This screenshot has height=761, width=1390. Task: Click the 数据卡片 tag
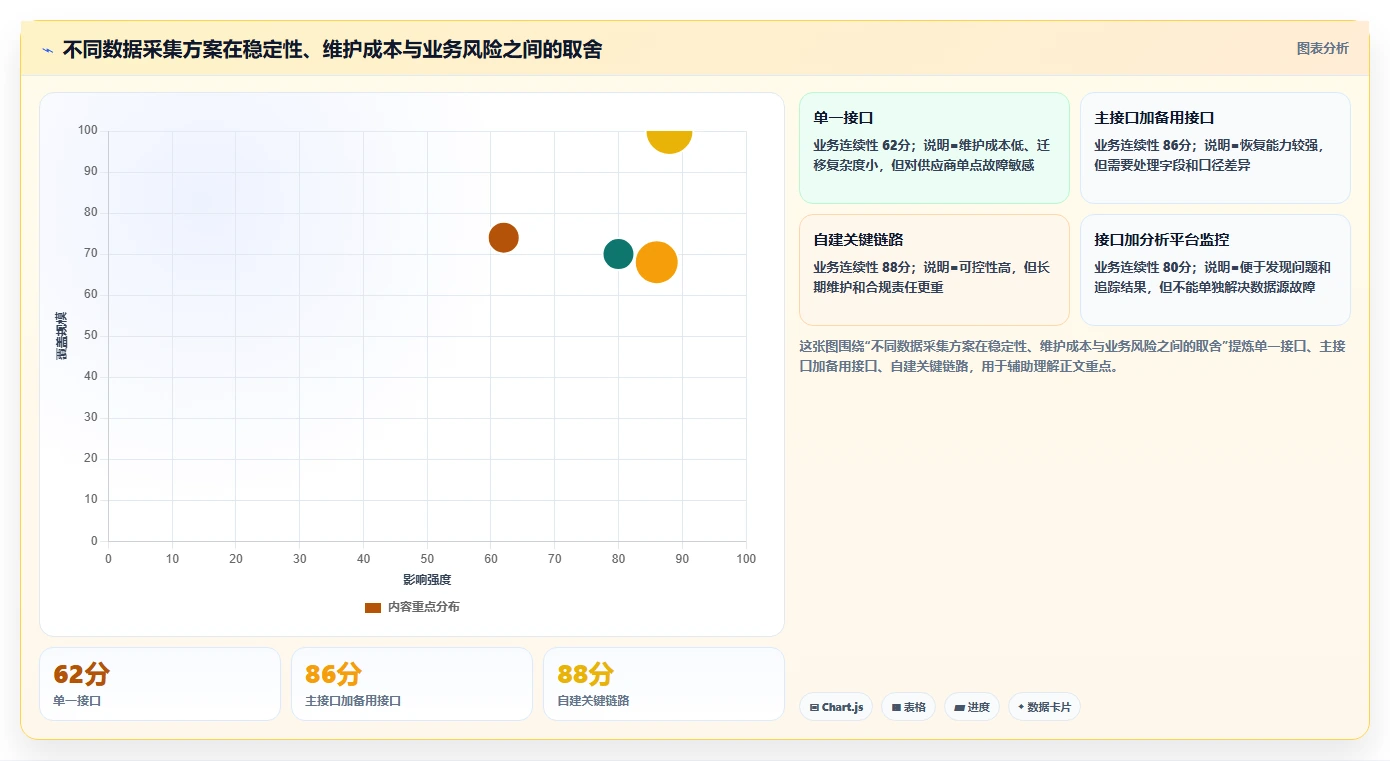point(1044,707)
